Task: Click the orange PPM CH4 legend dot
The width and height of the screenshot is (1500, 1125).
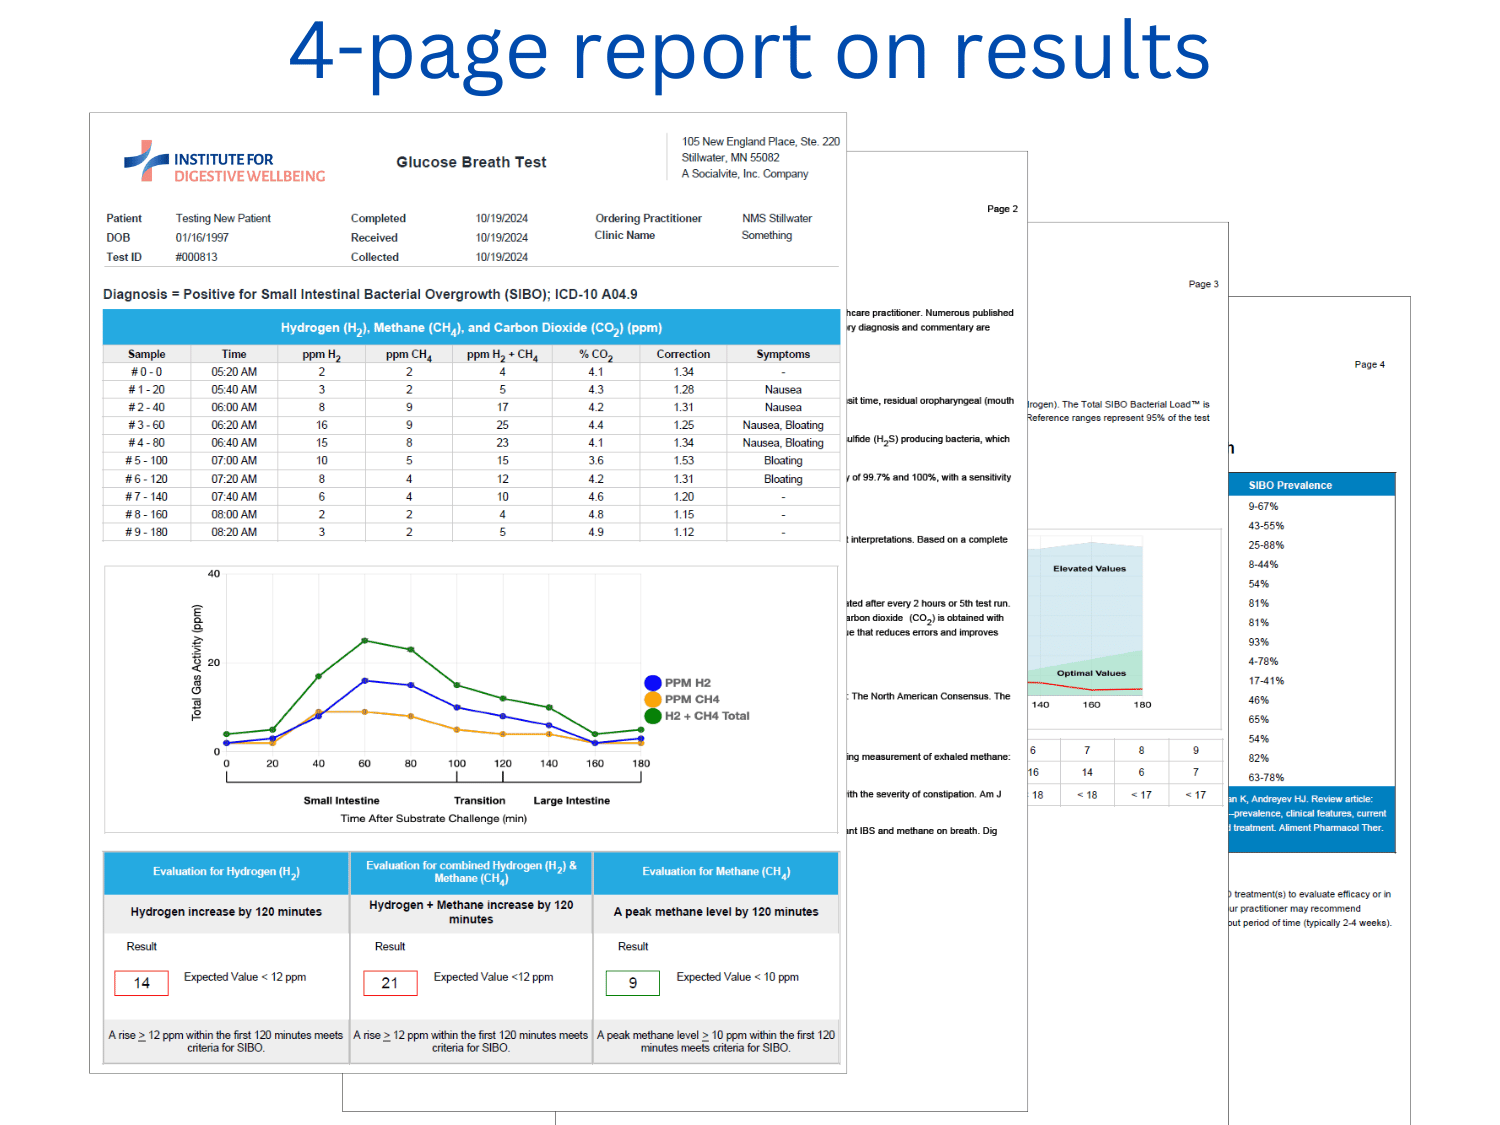Action: tap(653, 699)
